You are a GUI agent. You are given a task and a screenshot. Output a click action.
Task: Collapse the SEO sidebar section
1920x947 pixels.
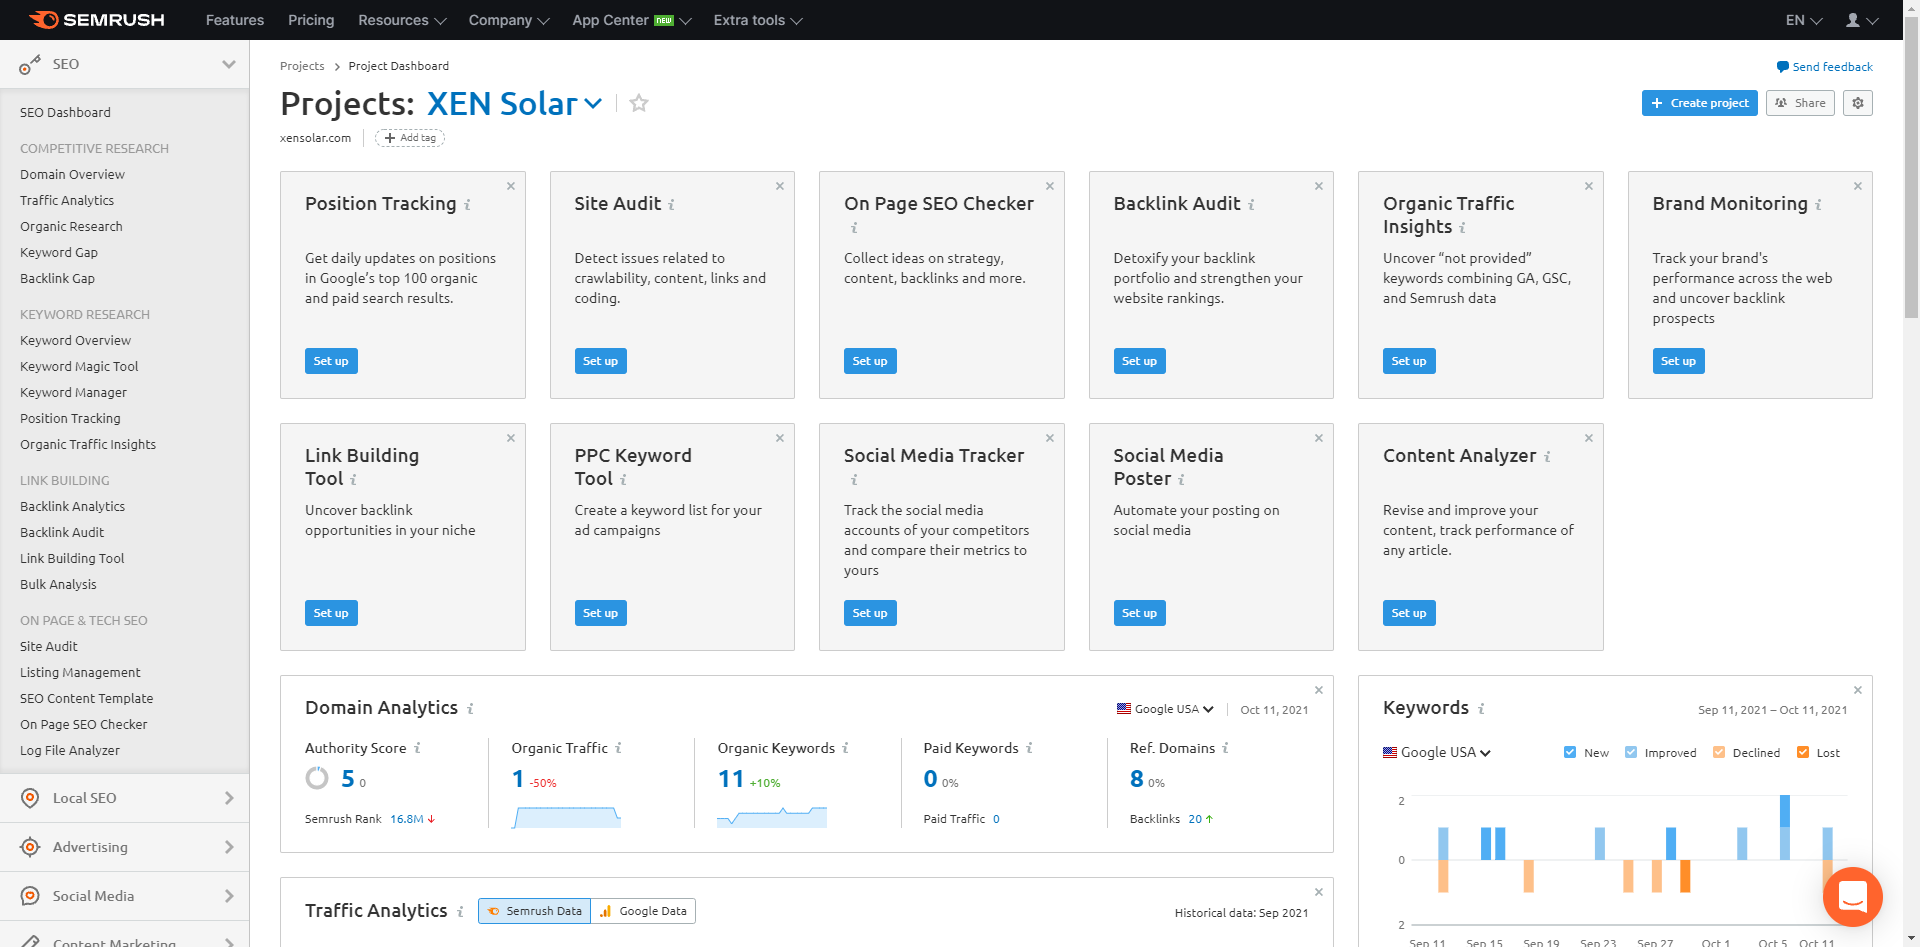(229, 64)
